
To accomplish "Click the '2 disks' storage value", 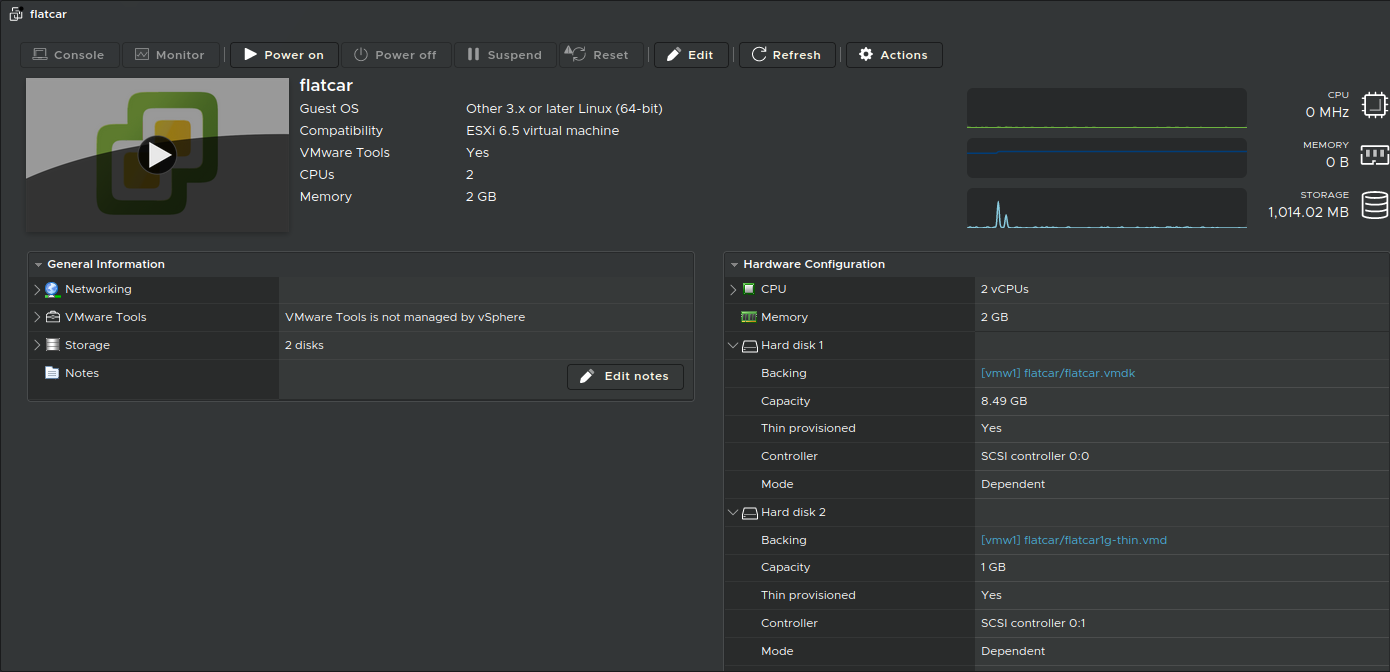I will click(x=304, y=345).
